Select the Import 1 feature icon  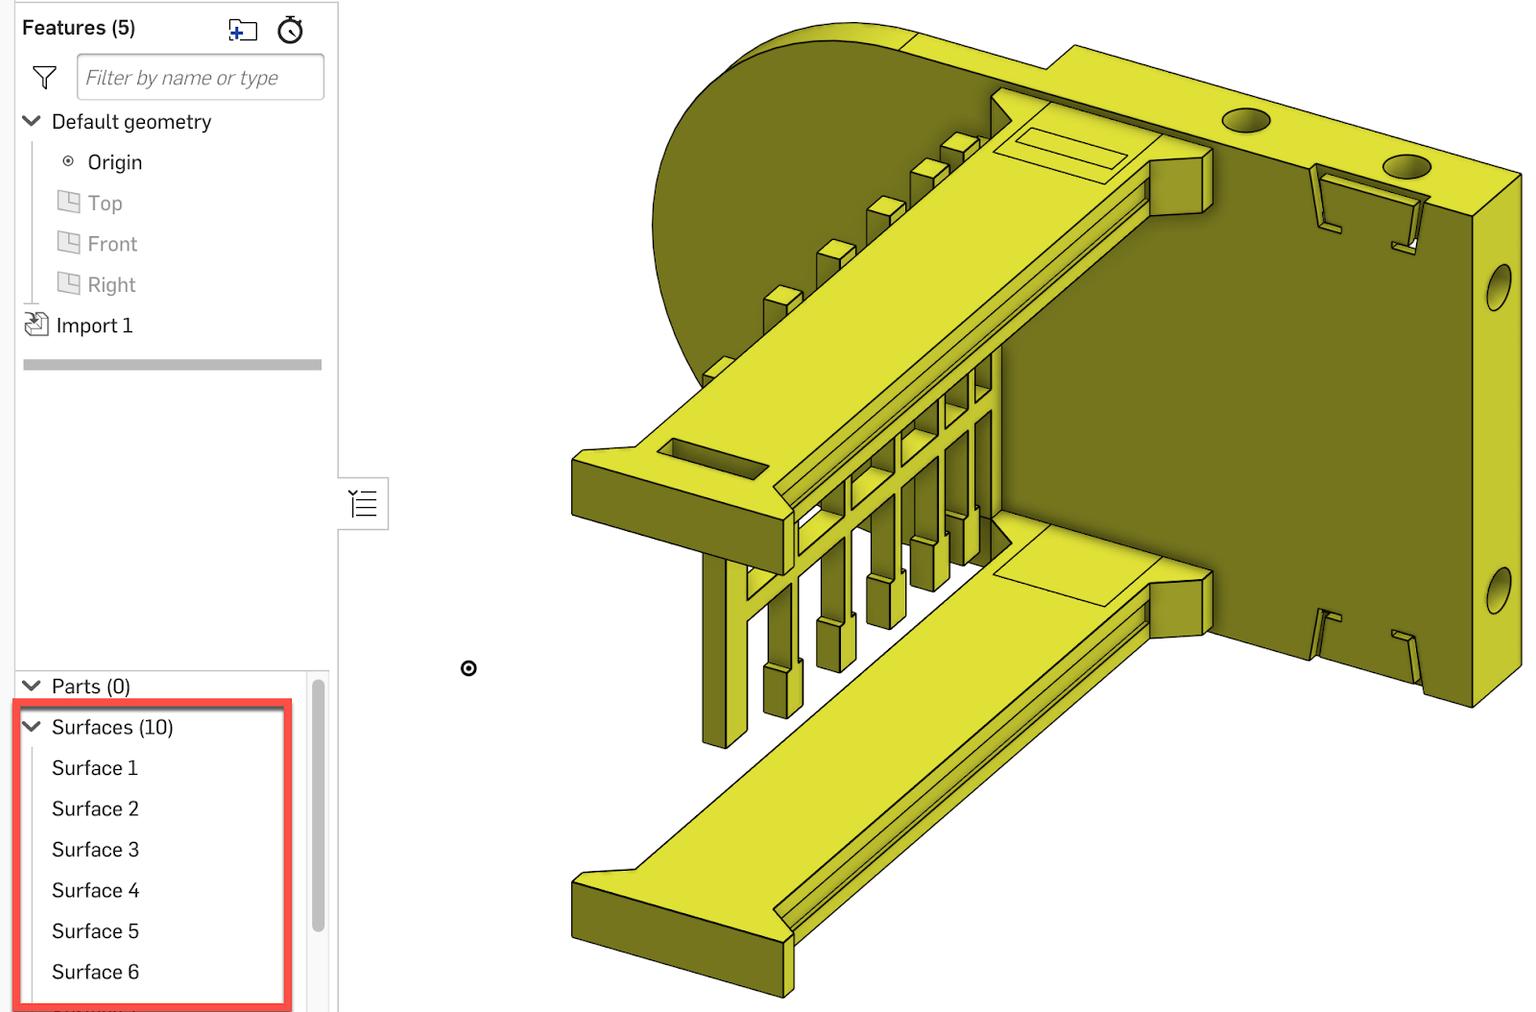click(35, 324)
